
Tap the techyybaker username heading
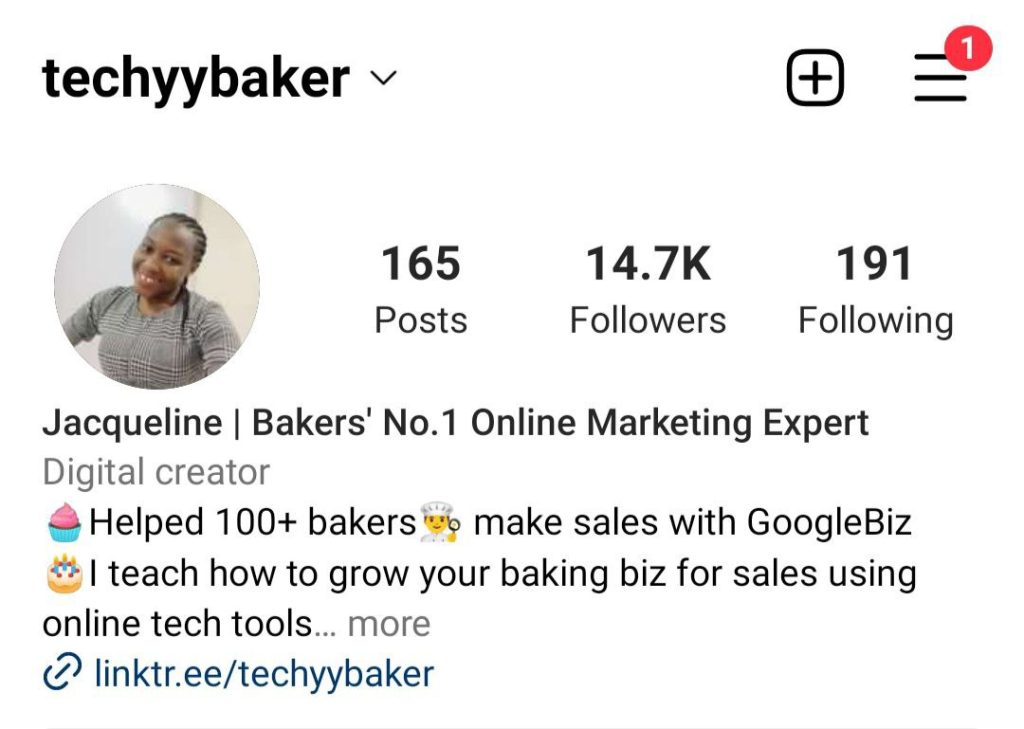coord(196,79)
